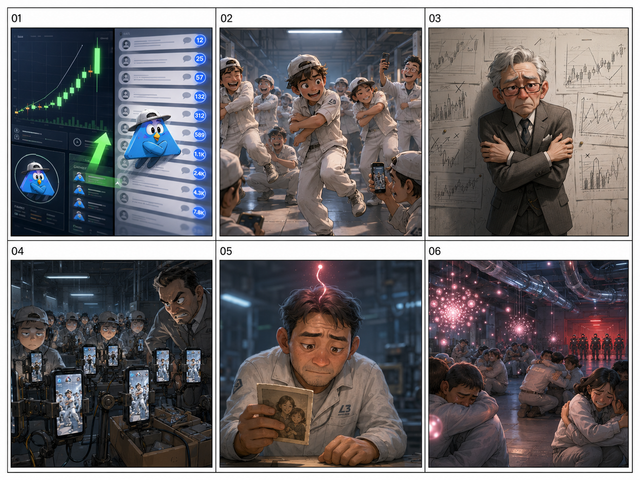The height and width of the screenshot is (480, 640).
Task: Select storyboard image in panel 01
Action: click(x=111, y=131)
